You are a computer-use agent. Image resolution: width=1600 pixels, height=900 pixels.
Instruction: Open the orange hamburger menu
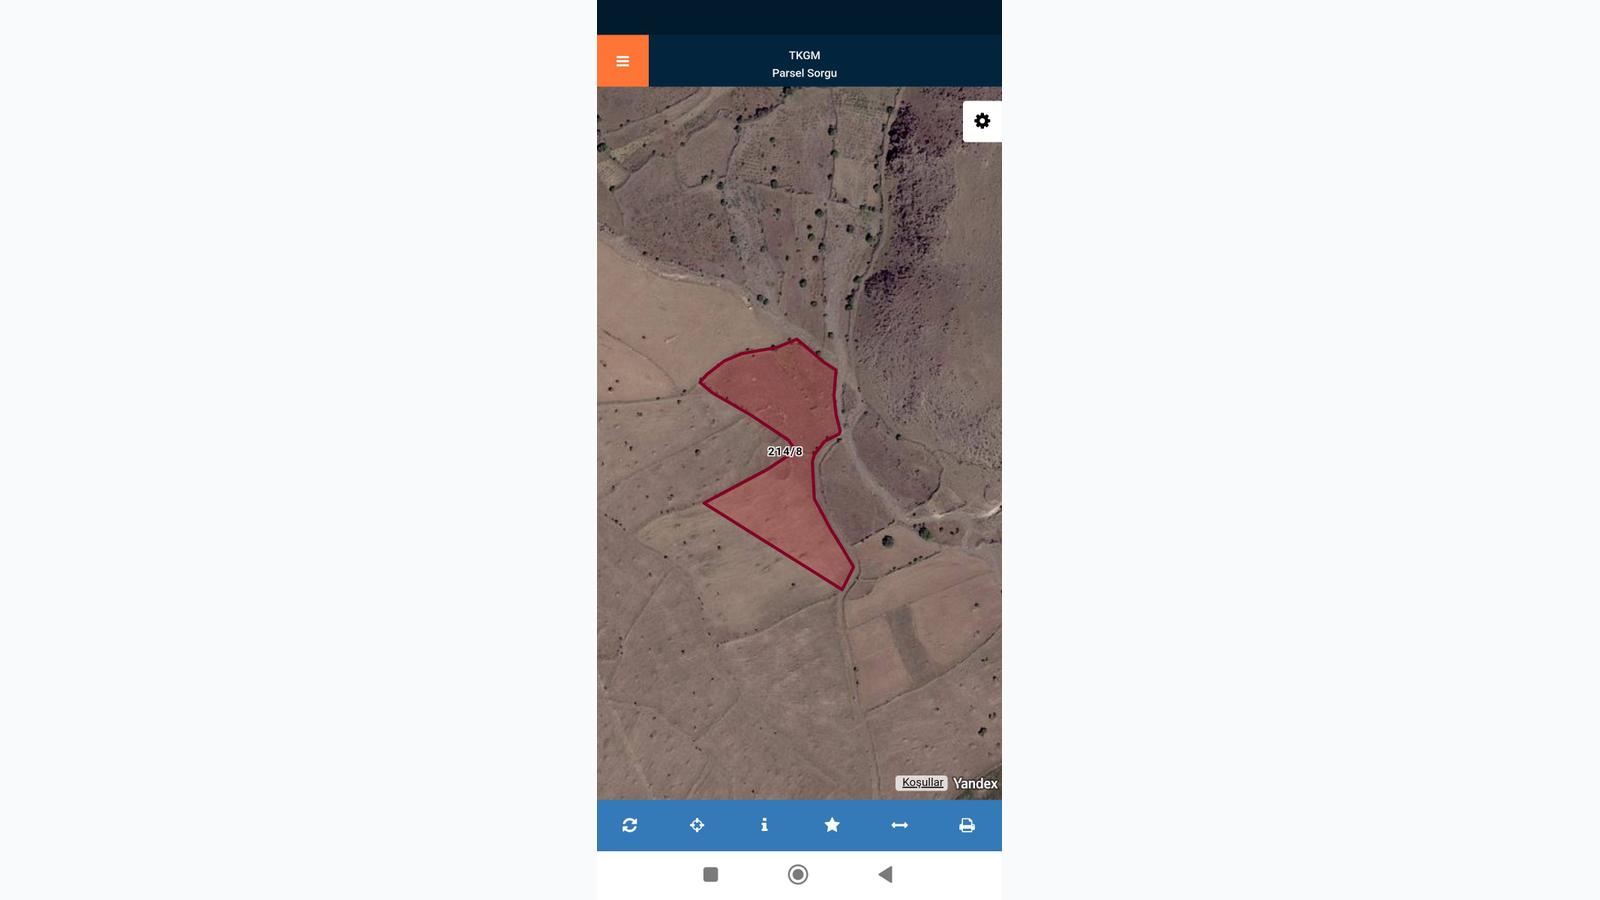[622, 61]
